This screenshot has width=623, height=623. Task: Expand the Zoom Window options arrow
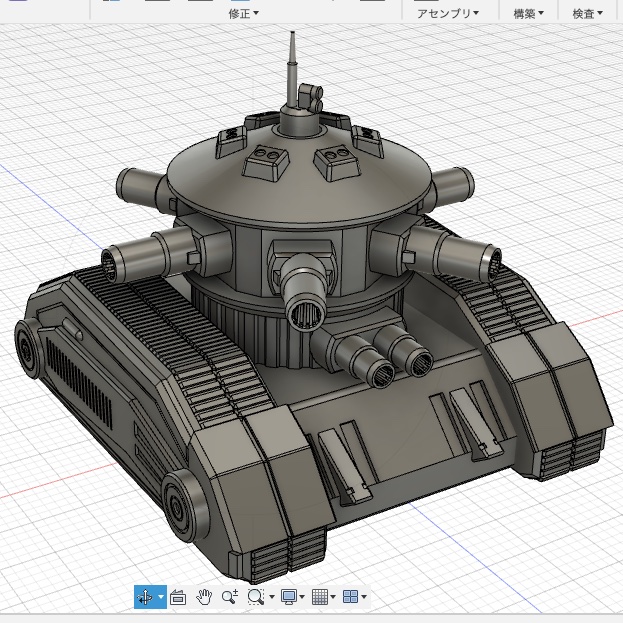(x=272, y=596)
